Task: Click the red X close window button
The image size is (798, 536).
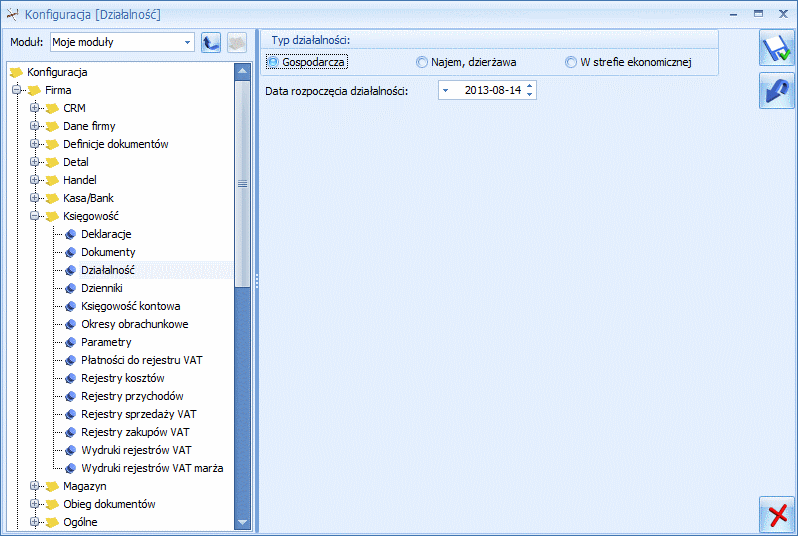Action: point(777,515)
